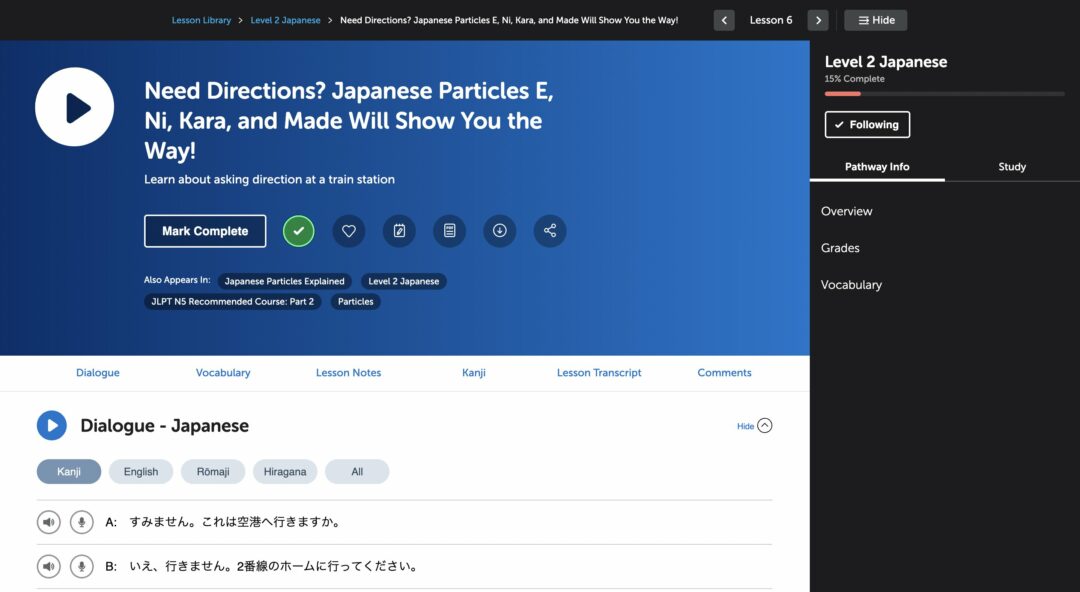This screenshot has height=592, width=1080.
Task: Play line A audio with the speaker icon
Action: (48, 521)
